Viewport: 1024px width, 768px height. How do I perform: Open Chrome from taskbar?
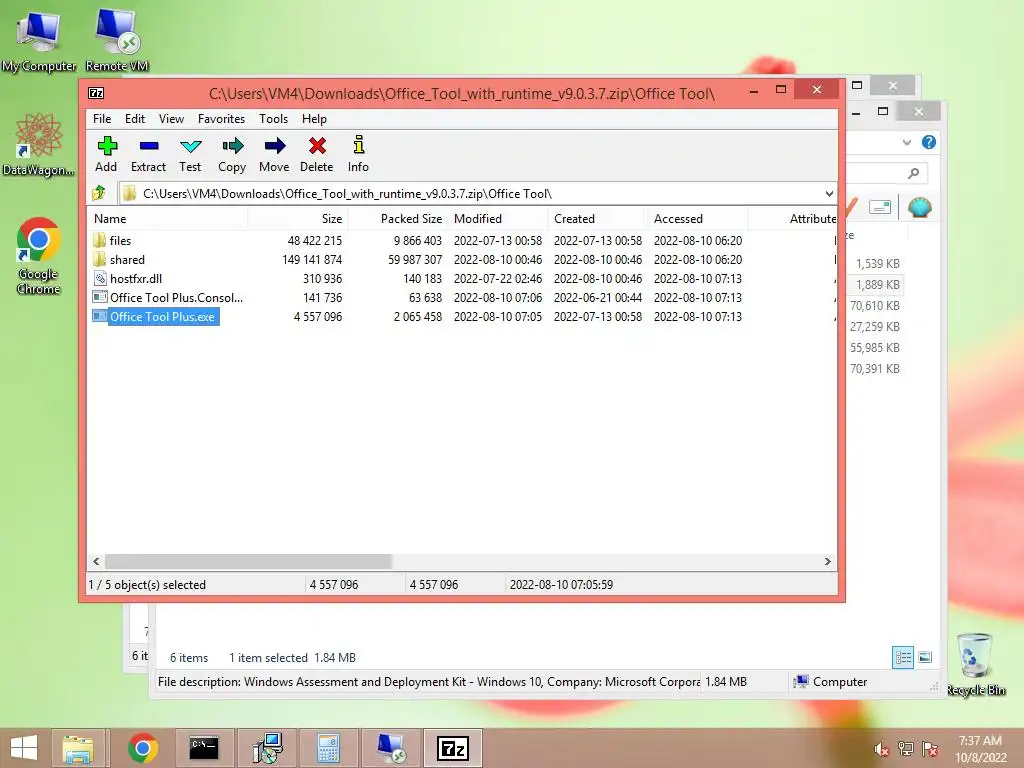click(x=142, y=748)
